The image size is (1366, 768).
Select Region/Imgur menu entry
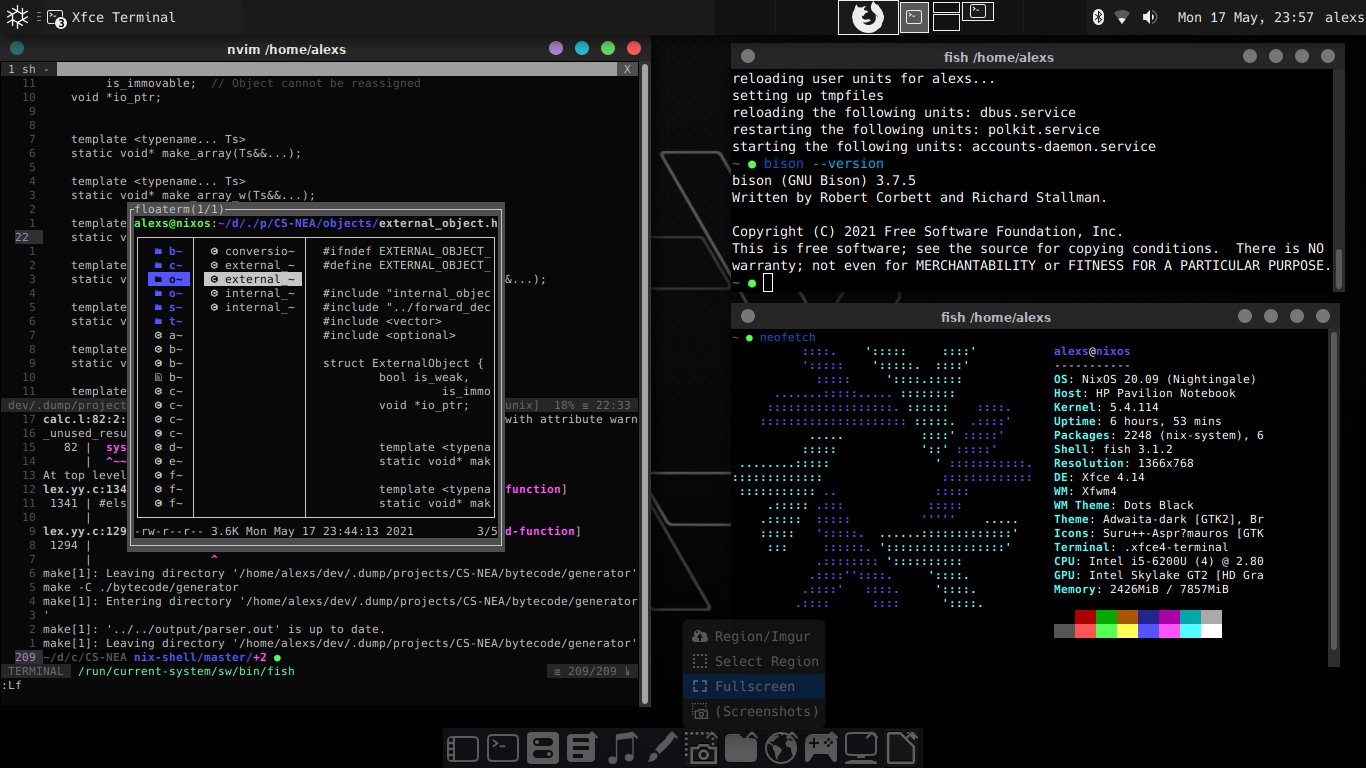(x=762, y=636)
